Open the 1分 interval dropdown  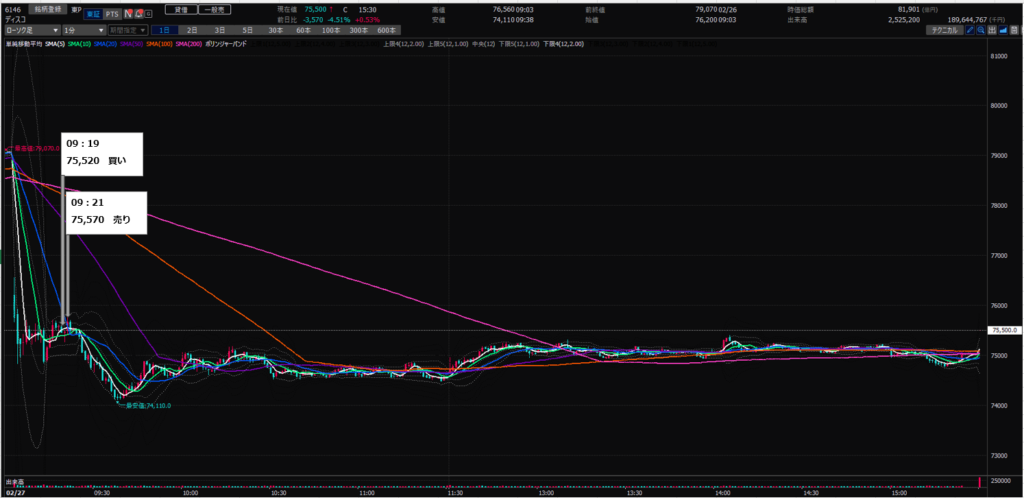pyautogui.click(x=83, y=32)
